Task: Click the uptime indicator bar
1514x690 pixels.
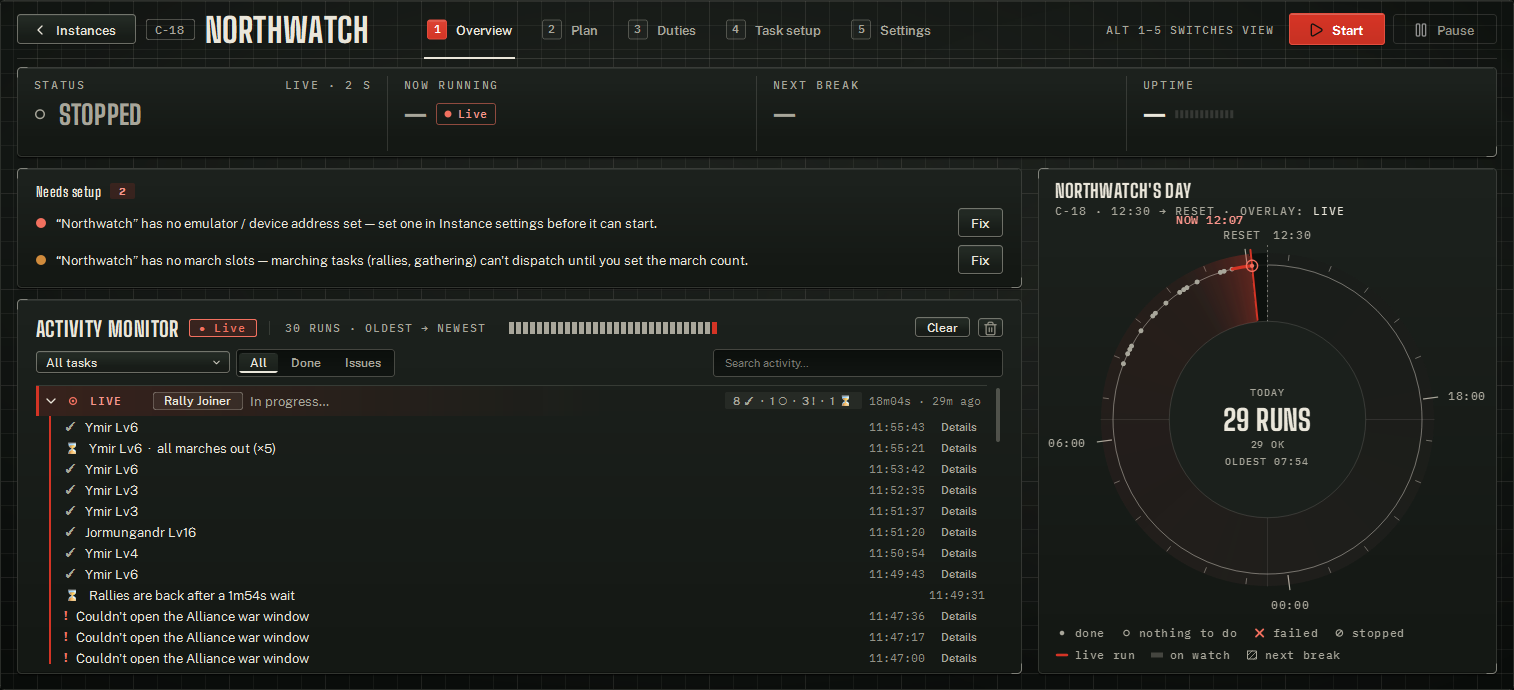Action: 1205,115
